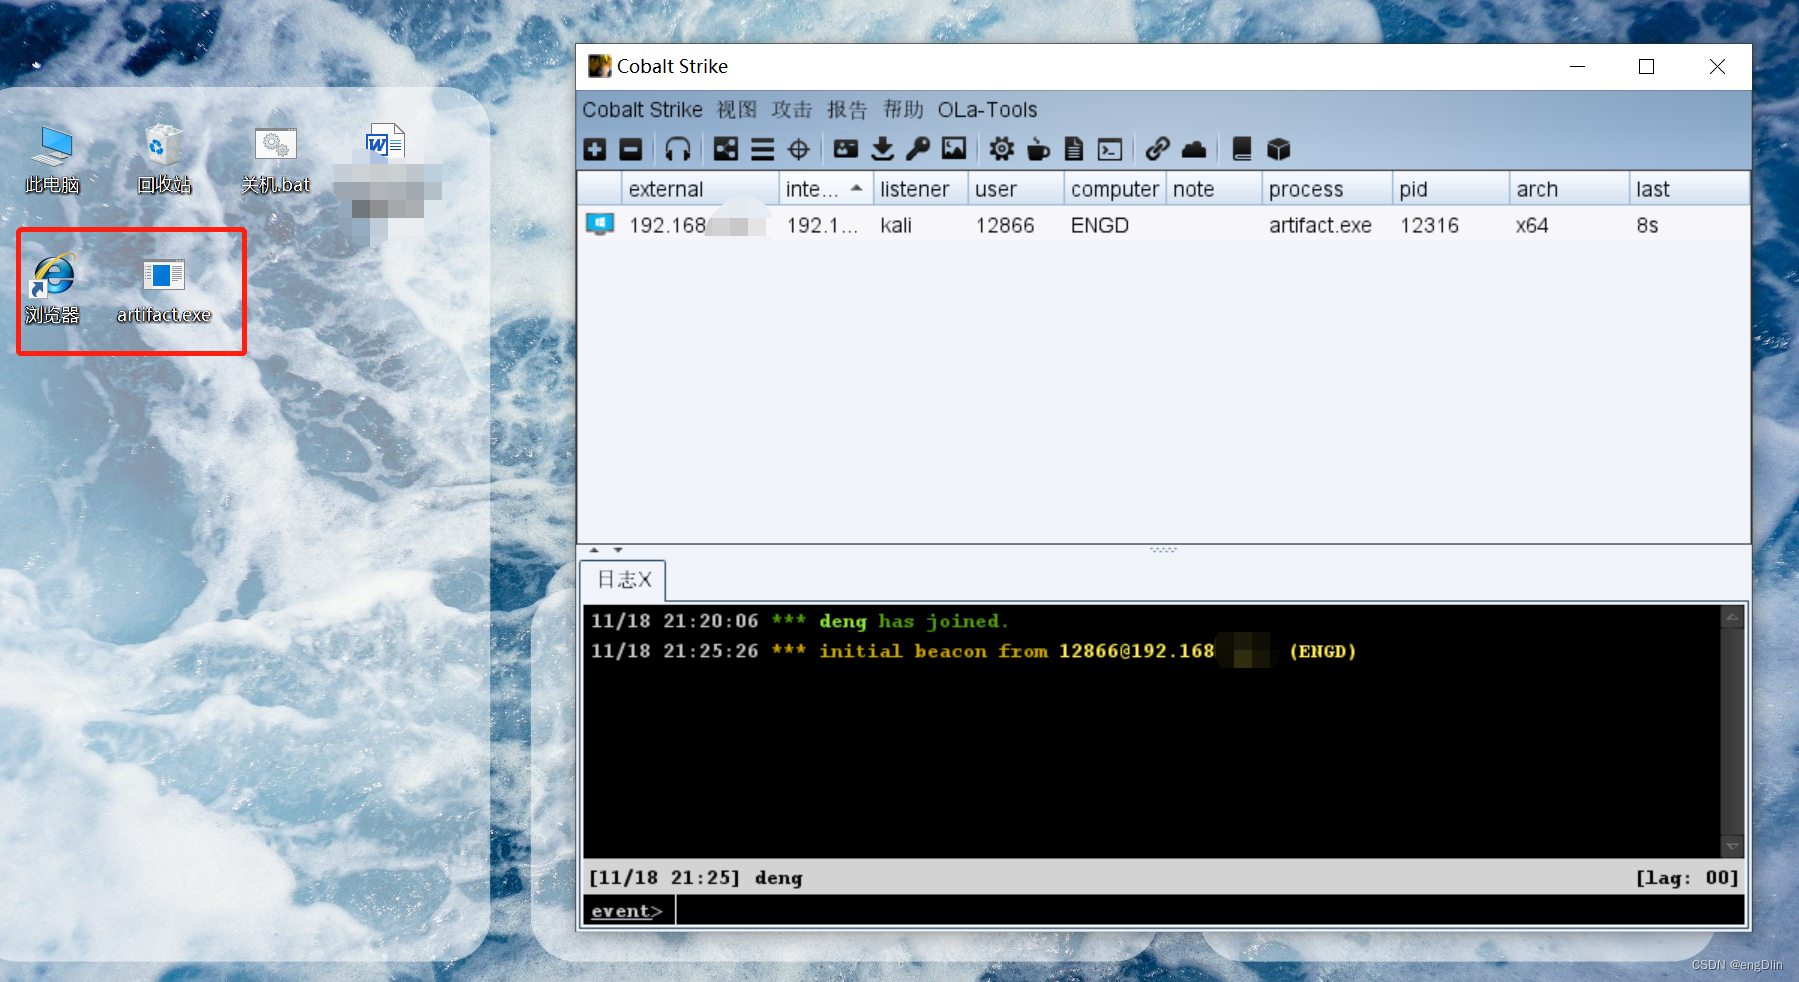Click the 'initial beacon from' log line

click(x=973, y=652)
